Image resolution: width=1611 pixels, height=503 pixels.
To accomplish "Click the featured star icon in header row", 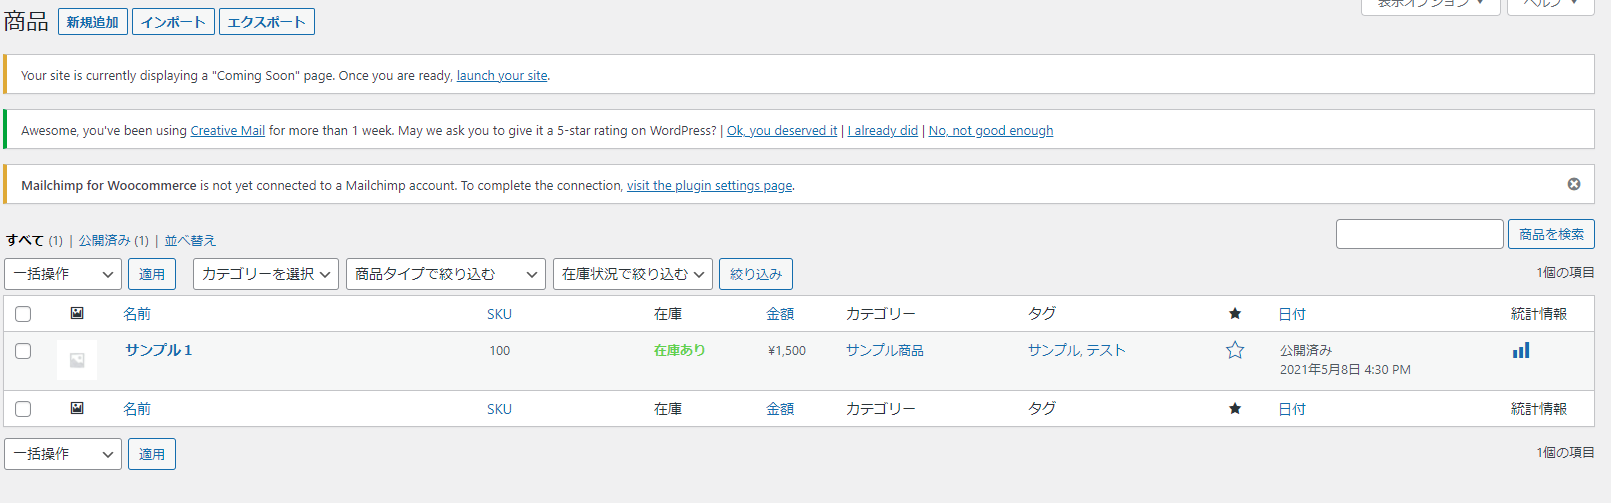I will tap(1235, 314).
